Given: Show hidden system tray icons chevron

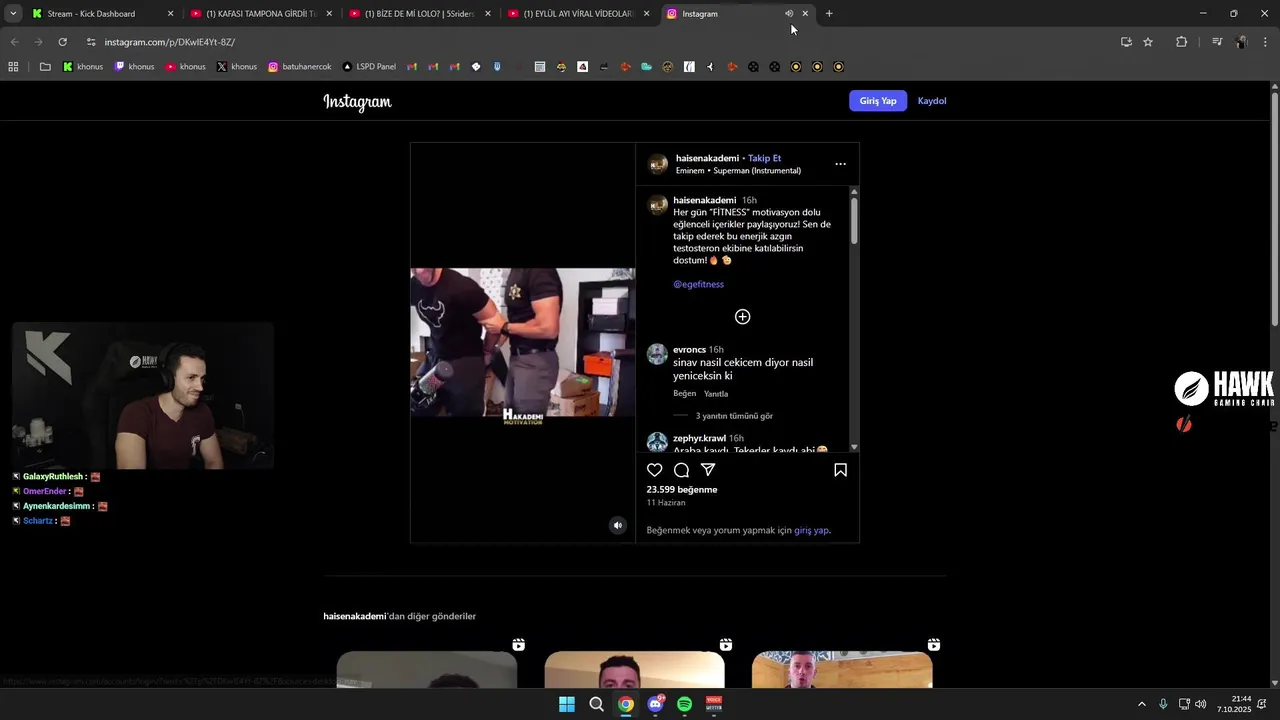Looking at the screenshot, I should [1142, 704].
